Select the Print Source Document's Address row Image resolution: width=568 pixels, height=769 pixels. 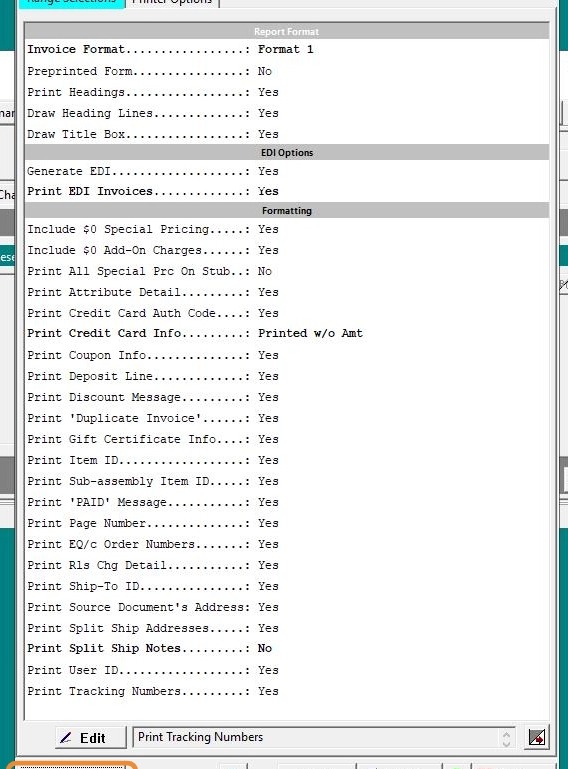(287, 607)
